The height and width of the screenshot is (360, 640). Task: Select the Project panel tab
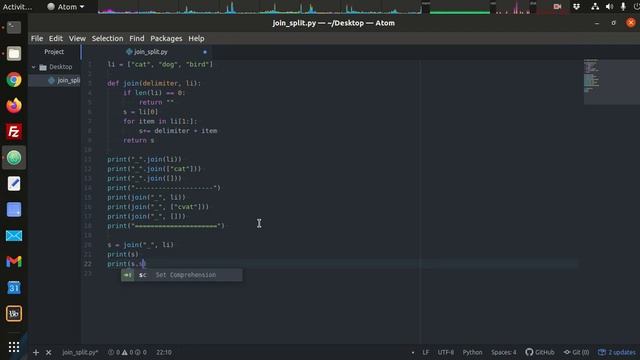[x=54, y=52]
